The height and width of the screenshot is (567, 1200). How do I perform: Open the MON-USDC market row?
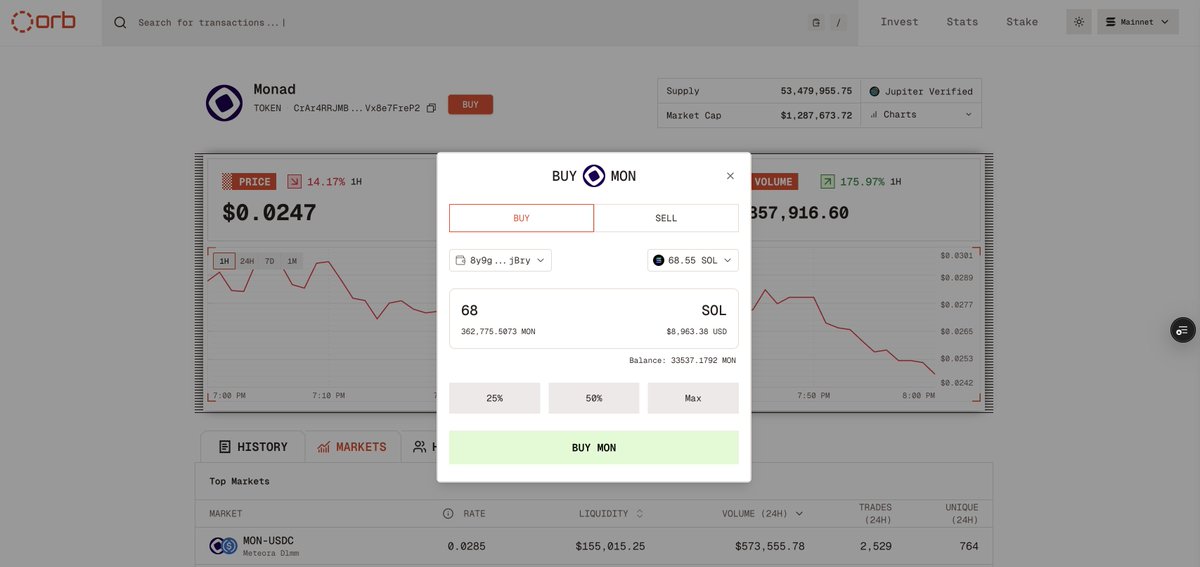(594, 547)
